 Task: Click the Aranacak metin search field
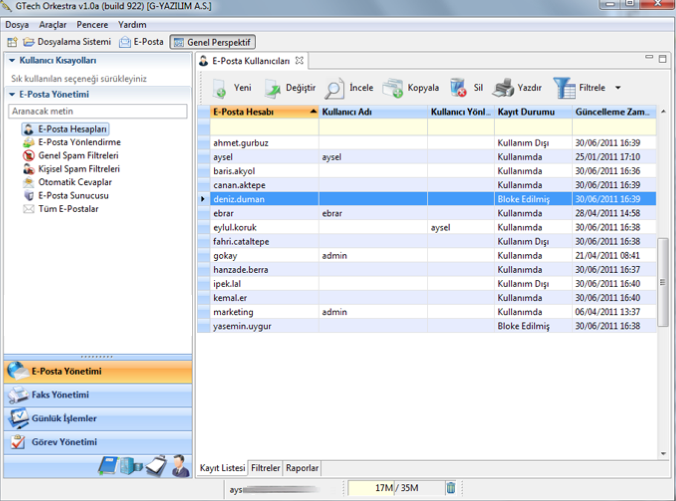point(97,111)
